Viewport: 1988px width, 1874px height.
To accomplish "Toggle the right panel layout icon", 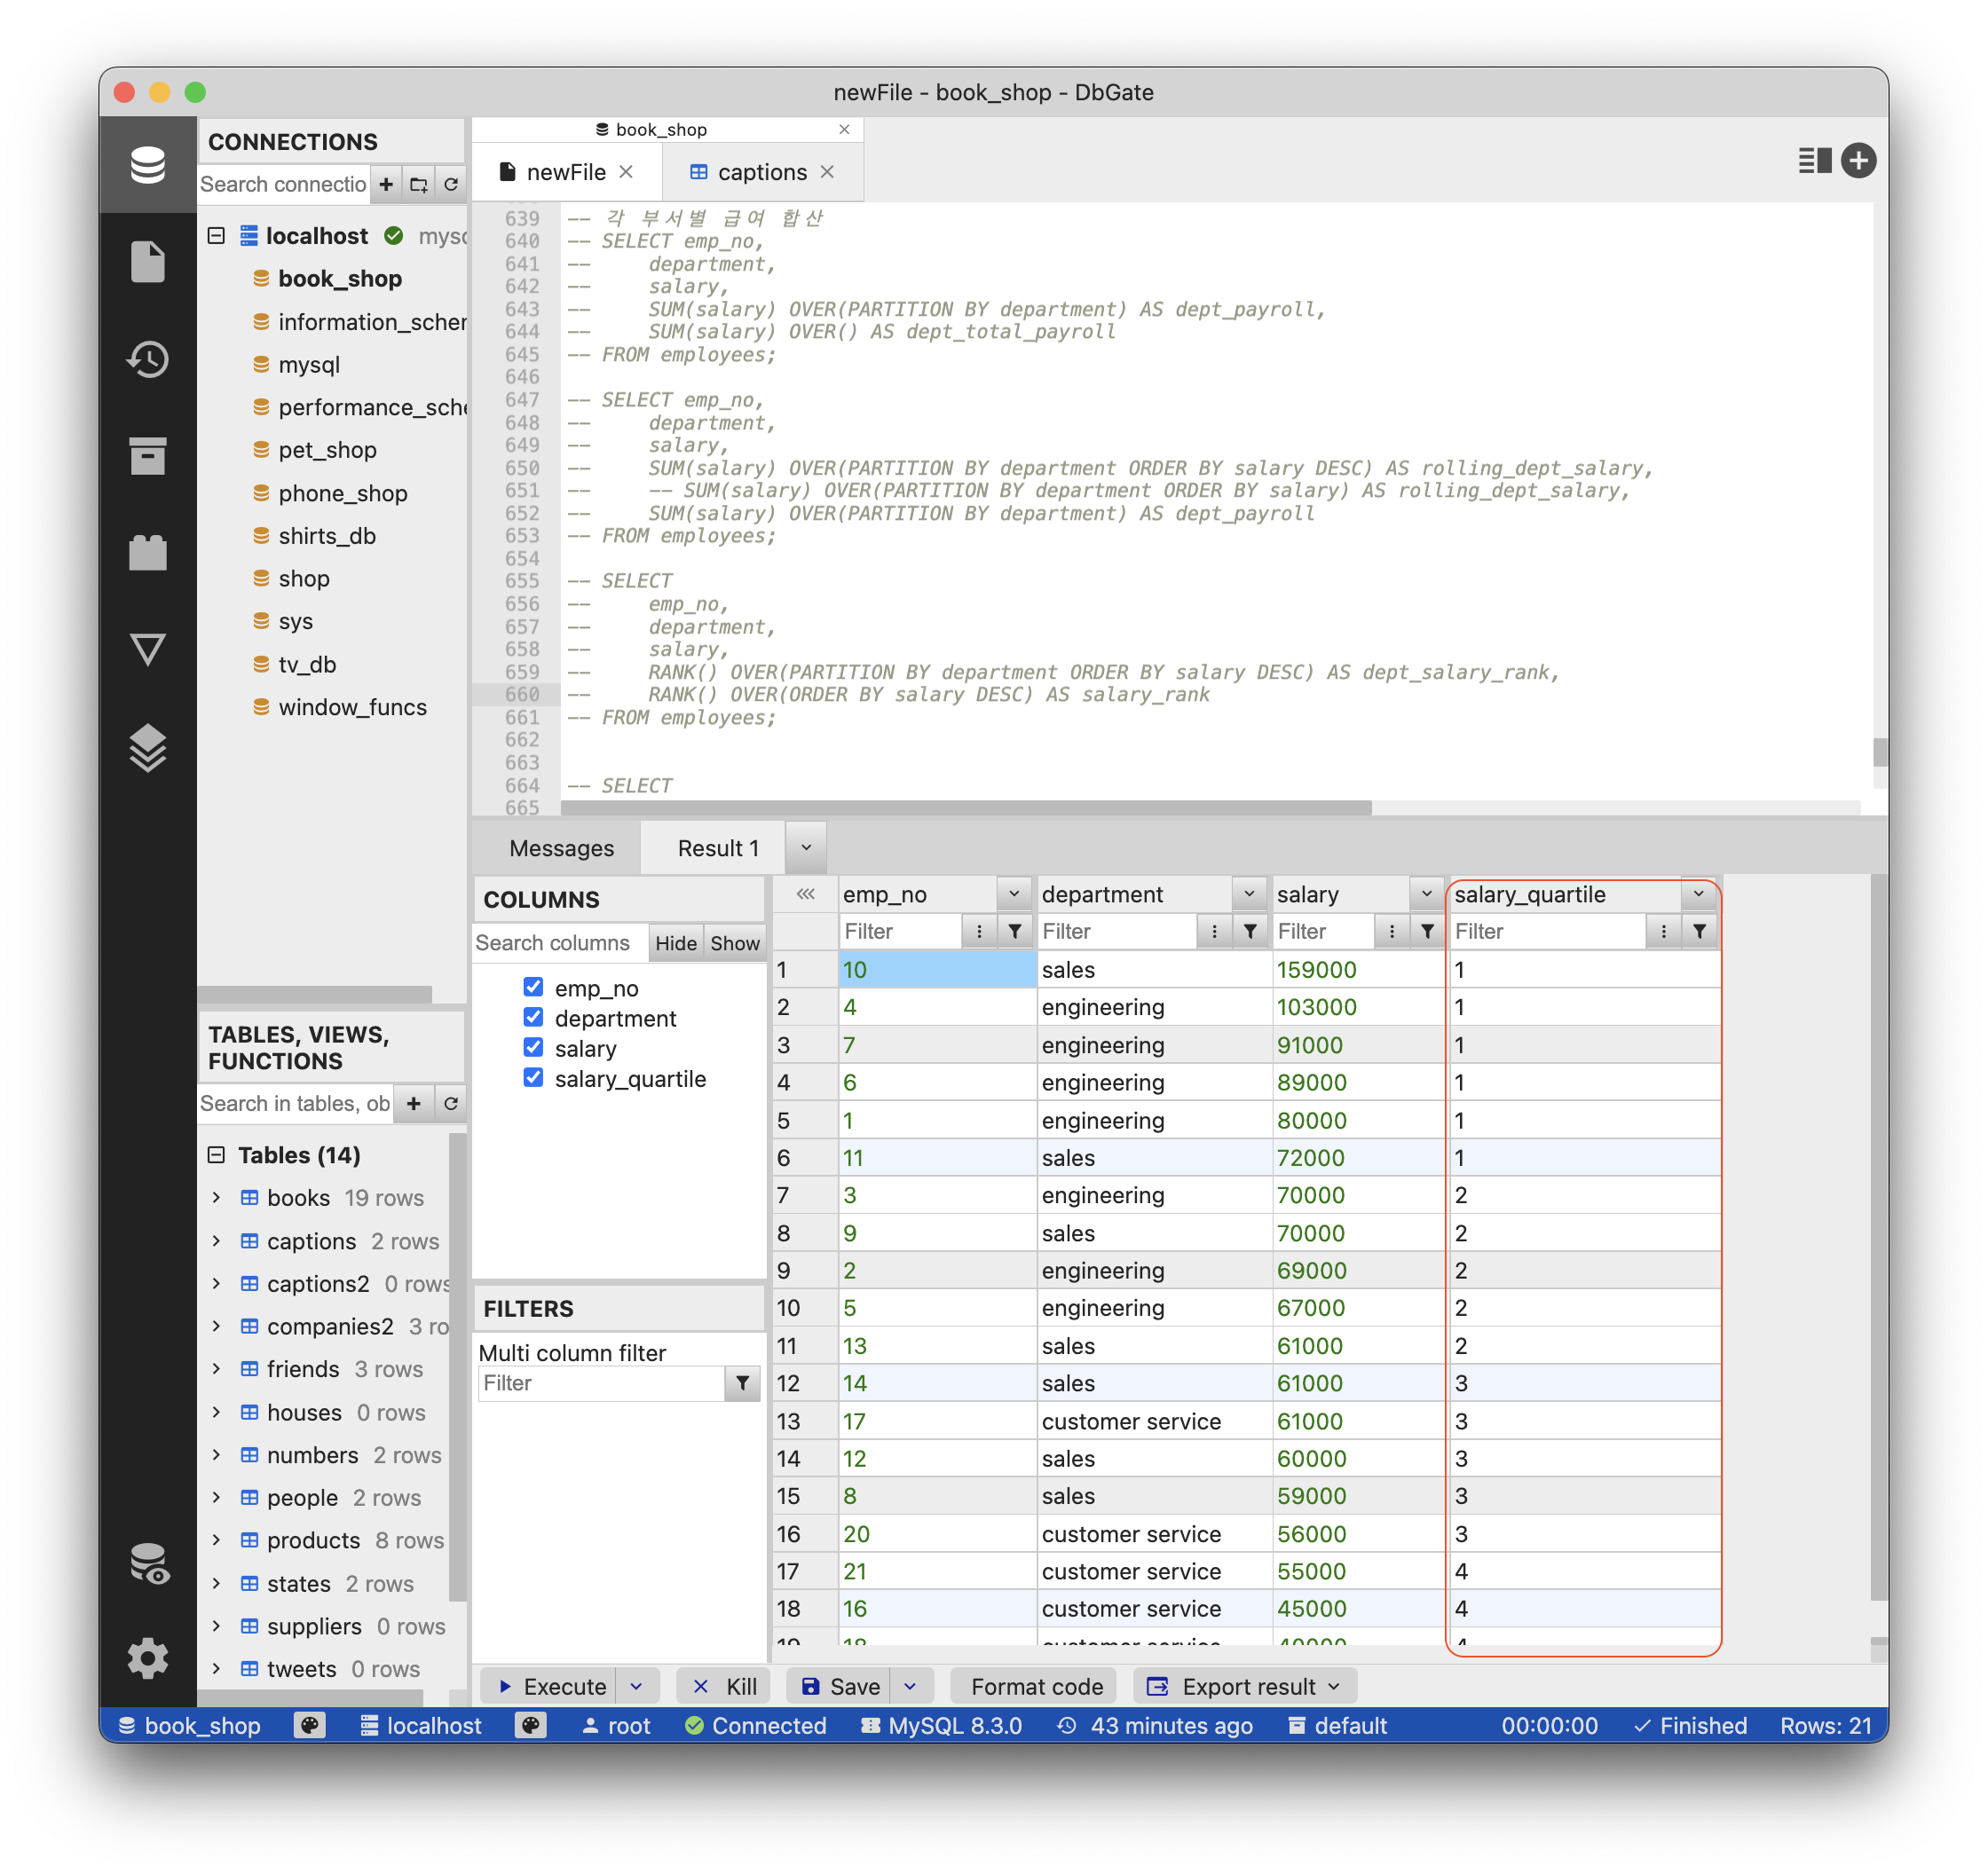I will [x=1814, y=160].
